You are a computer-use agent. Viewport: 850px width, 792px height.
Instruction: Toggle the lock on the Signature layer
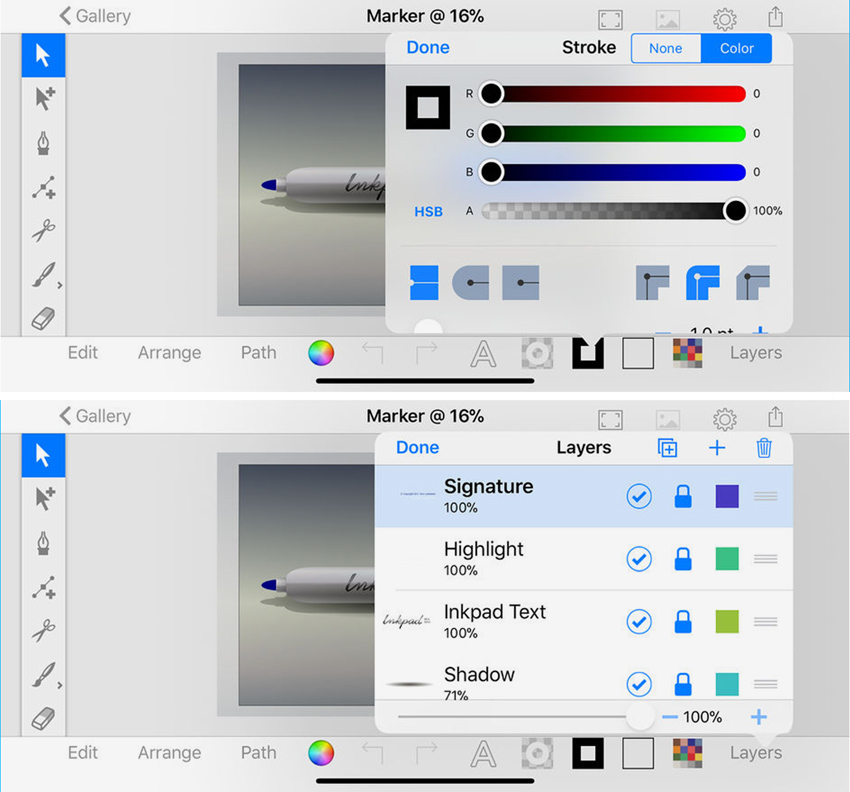[683, 496]
